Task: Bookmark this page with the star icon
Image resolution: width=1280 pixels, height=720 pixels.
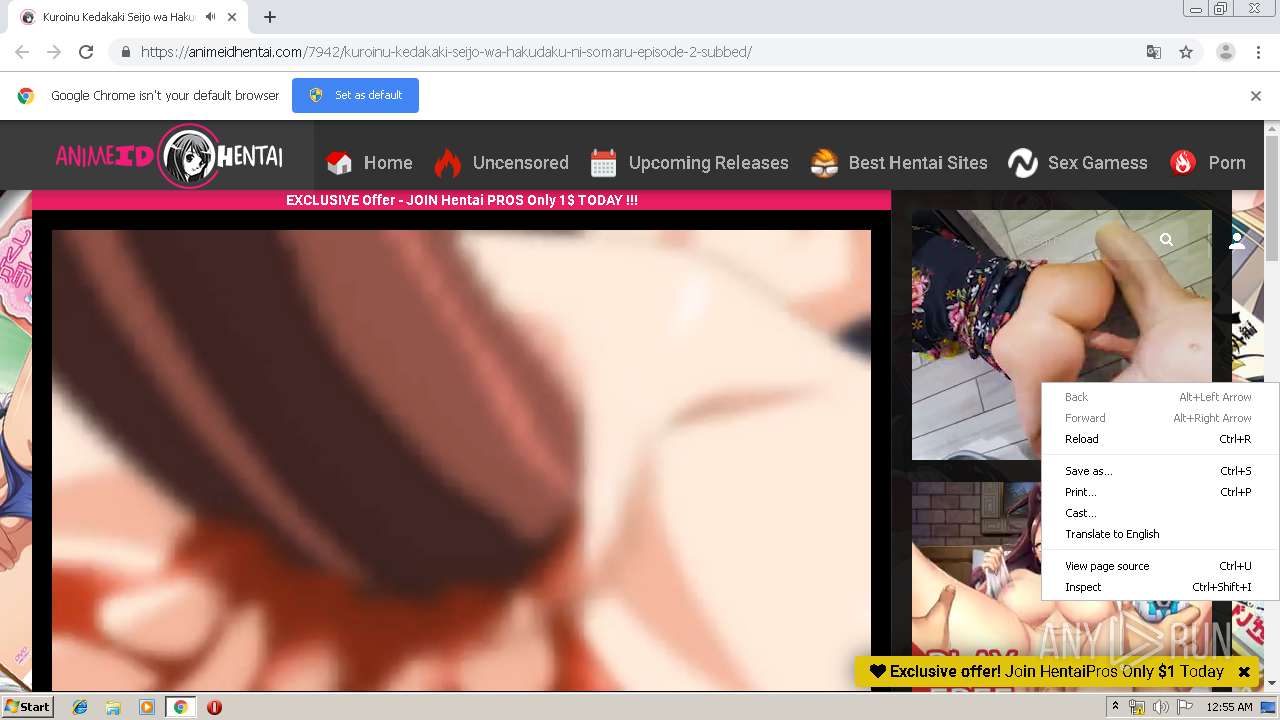Action: coord(1186,52)
